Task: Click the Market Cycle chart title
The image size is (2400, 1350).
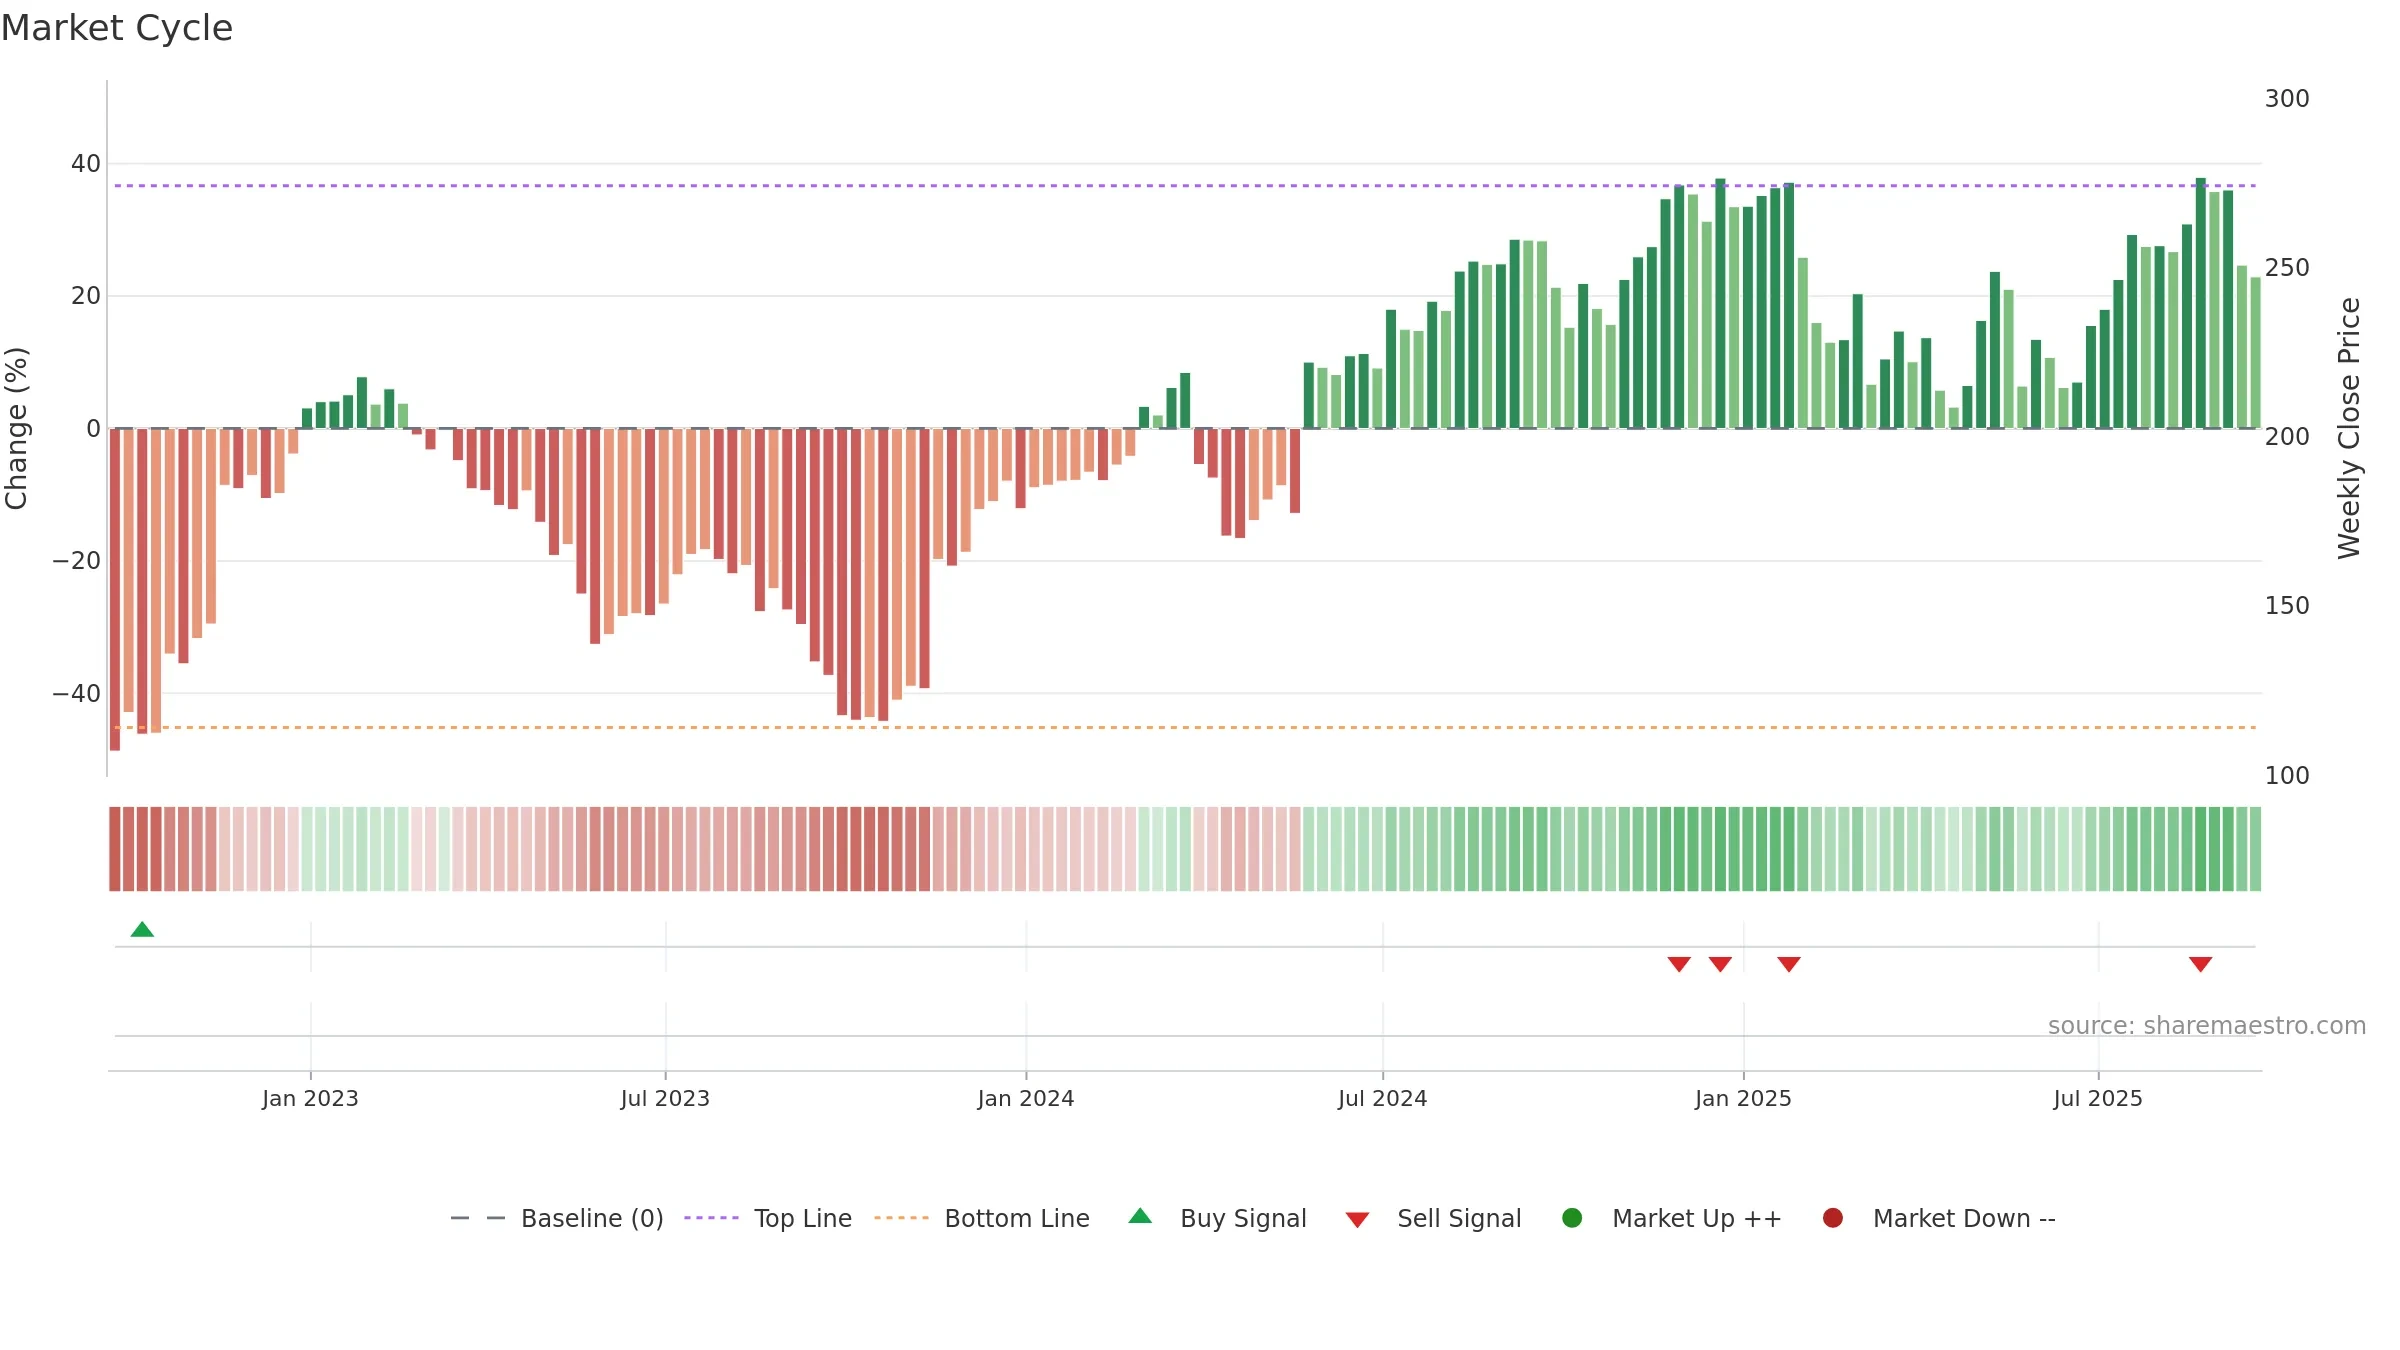Action: (117, 28)
